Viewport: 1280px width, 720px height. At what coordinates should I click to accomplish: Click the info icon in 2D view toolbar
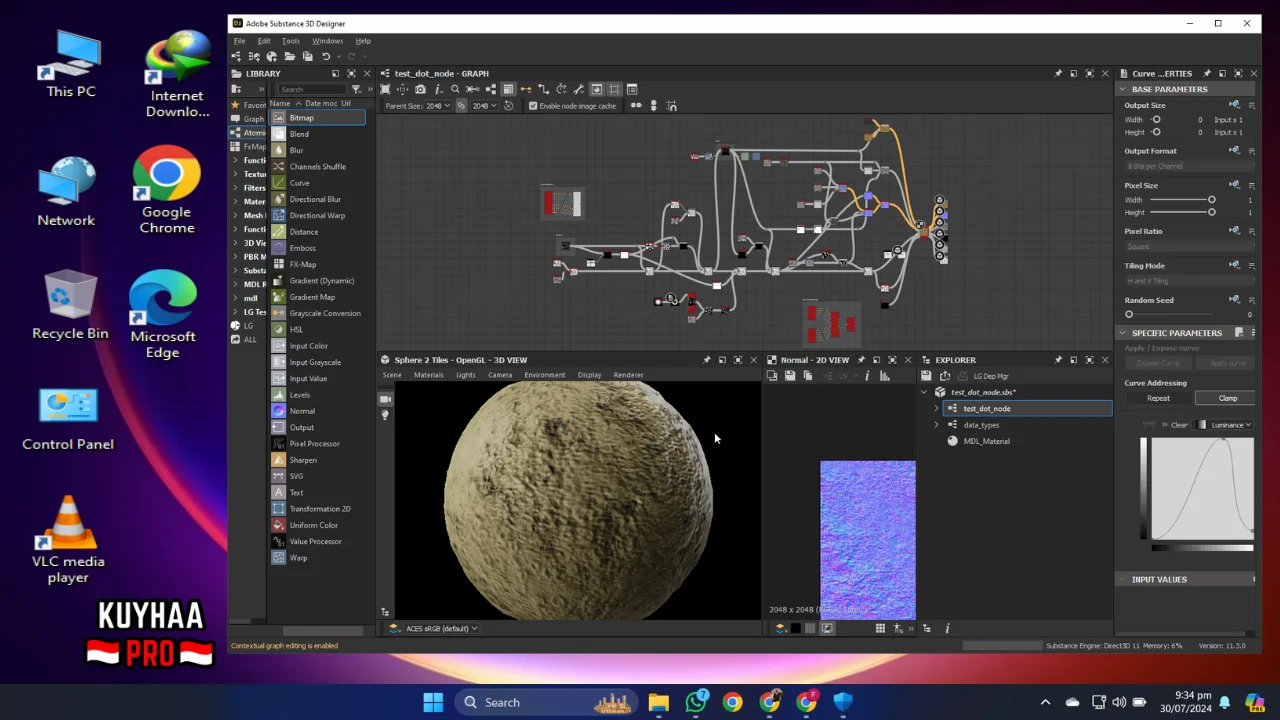click(867, 376)
